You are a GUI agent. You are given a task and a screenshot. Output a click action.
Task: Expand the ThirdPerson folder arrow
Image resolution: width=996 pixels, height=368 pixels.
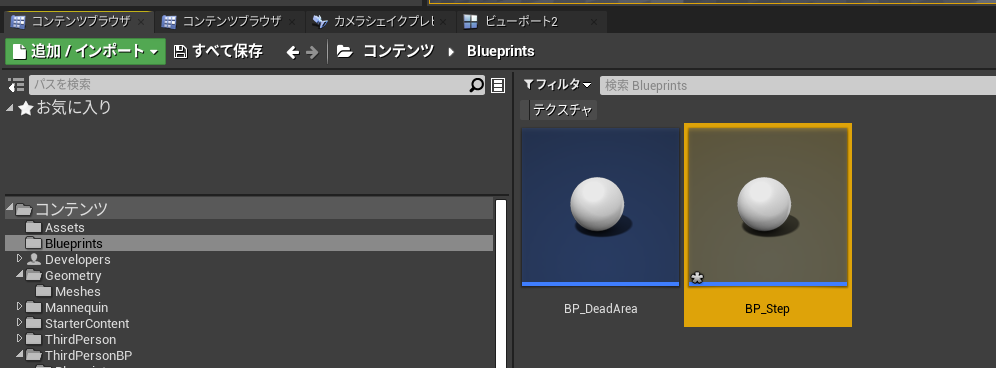pos(20,338)
